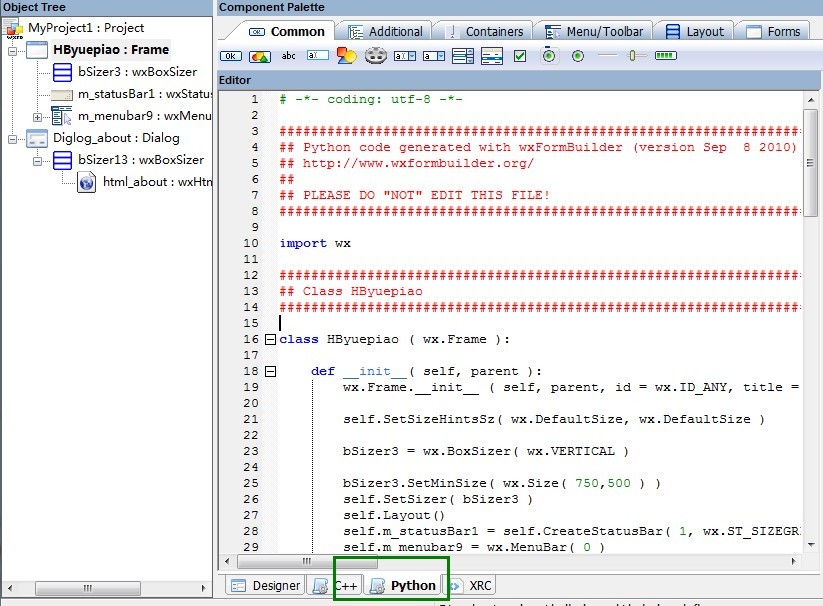Click the bSizer3 sizer icon
Viewport: 823px width, 606px height.
tap(62, 72)
